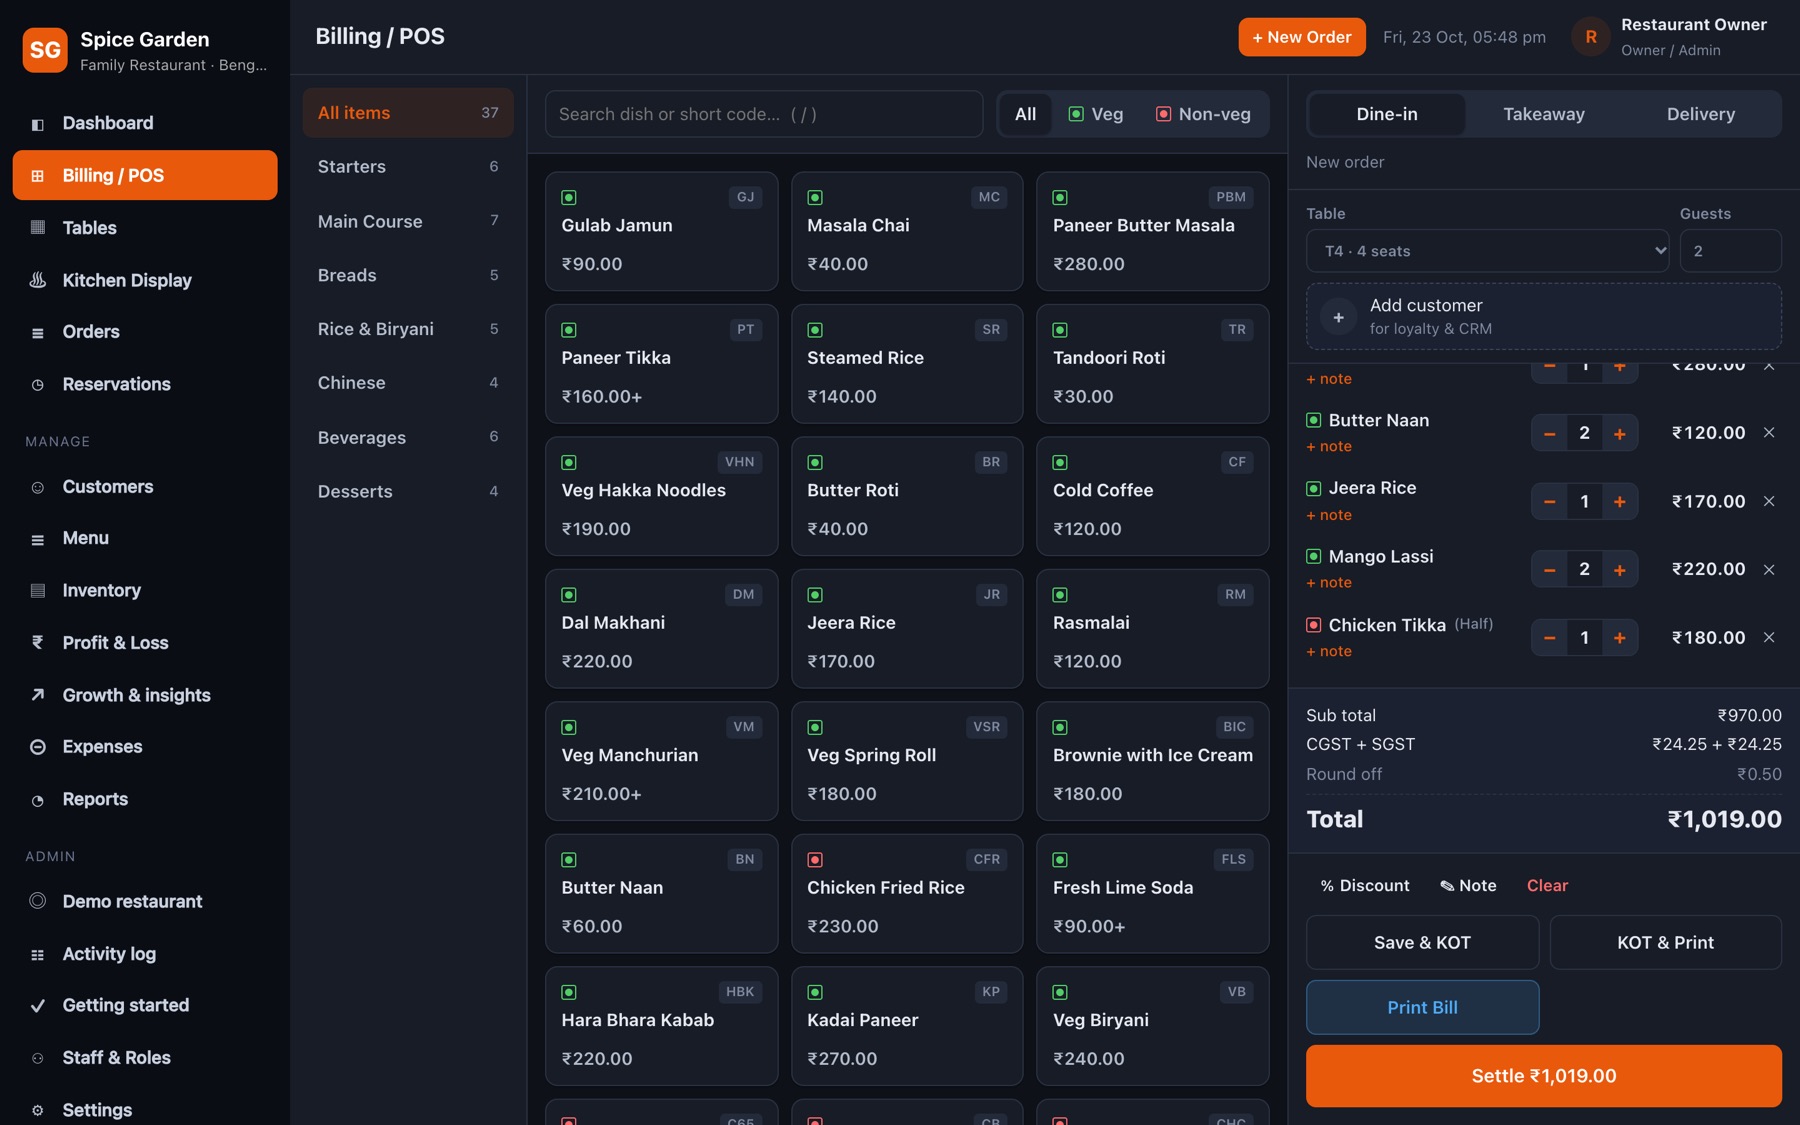Clear the current order
Screen dimensions: 1800x1125
click(1547, 886)
